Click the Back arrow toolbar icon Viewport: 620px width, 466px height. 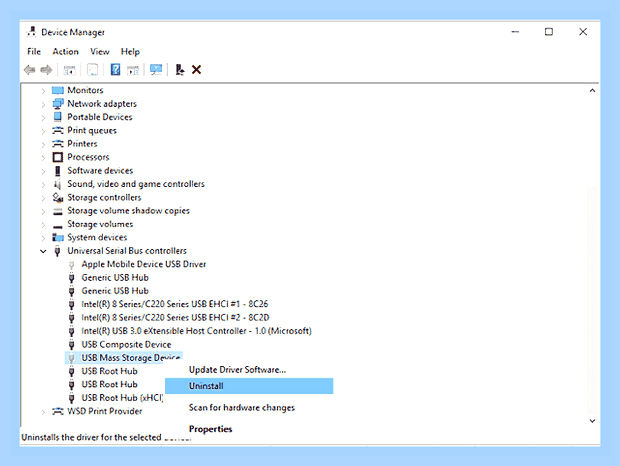(x=30, y=70)
